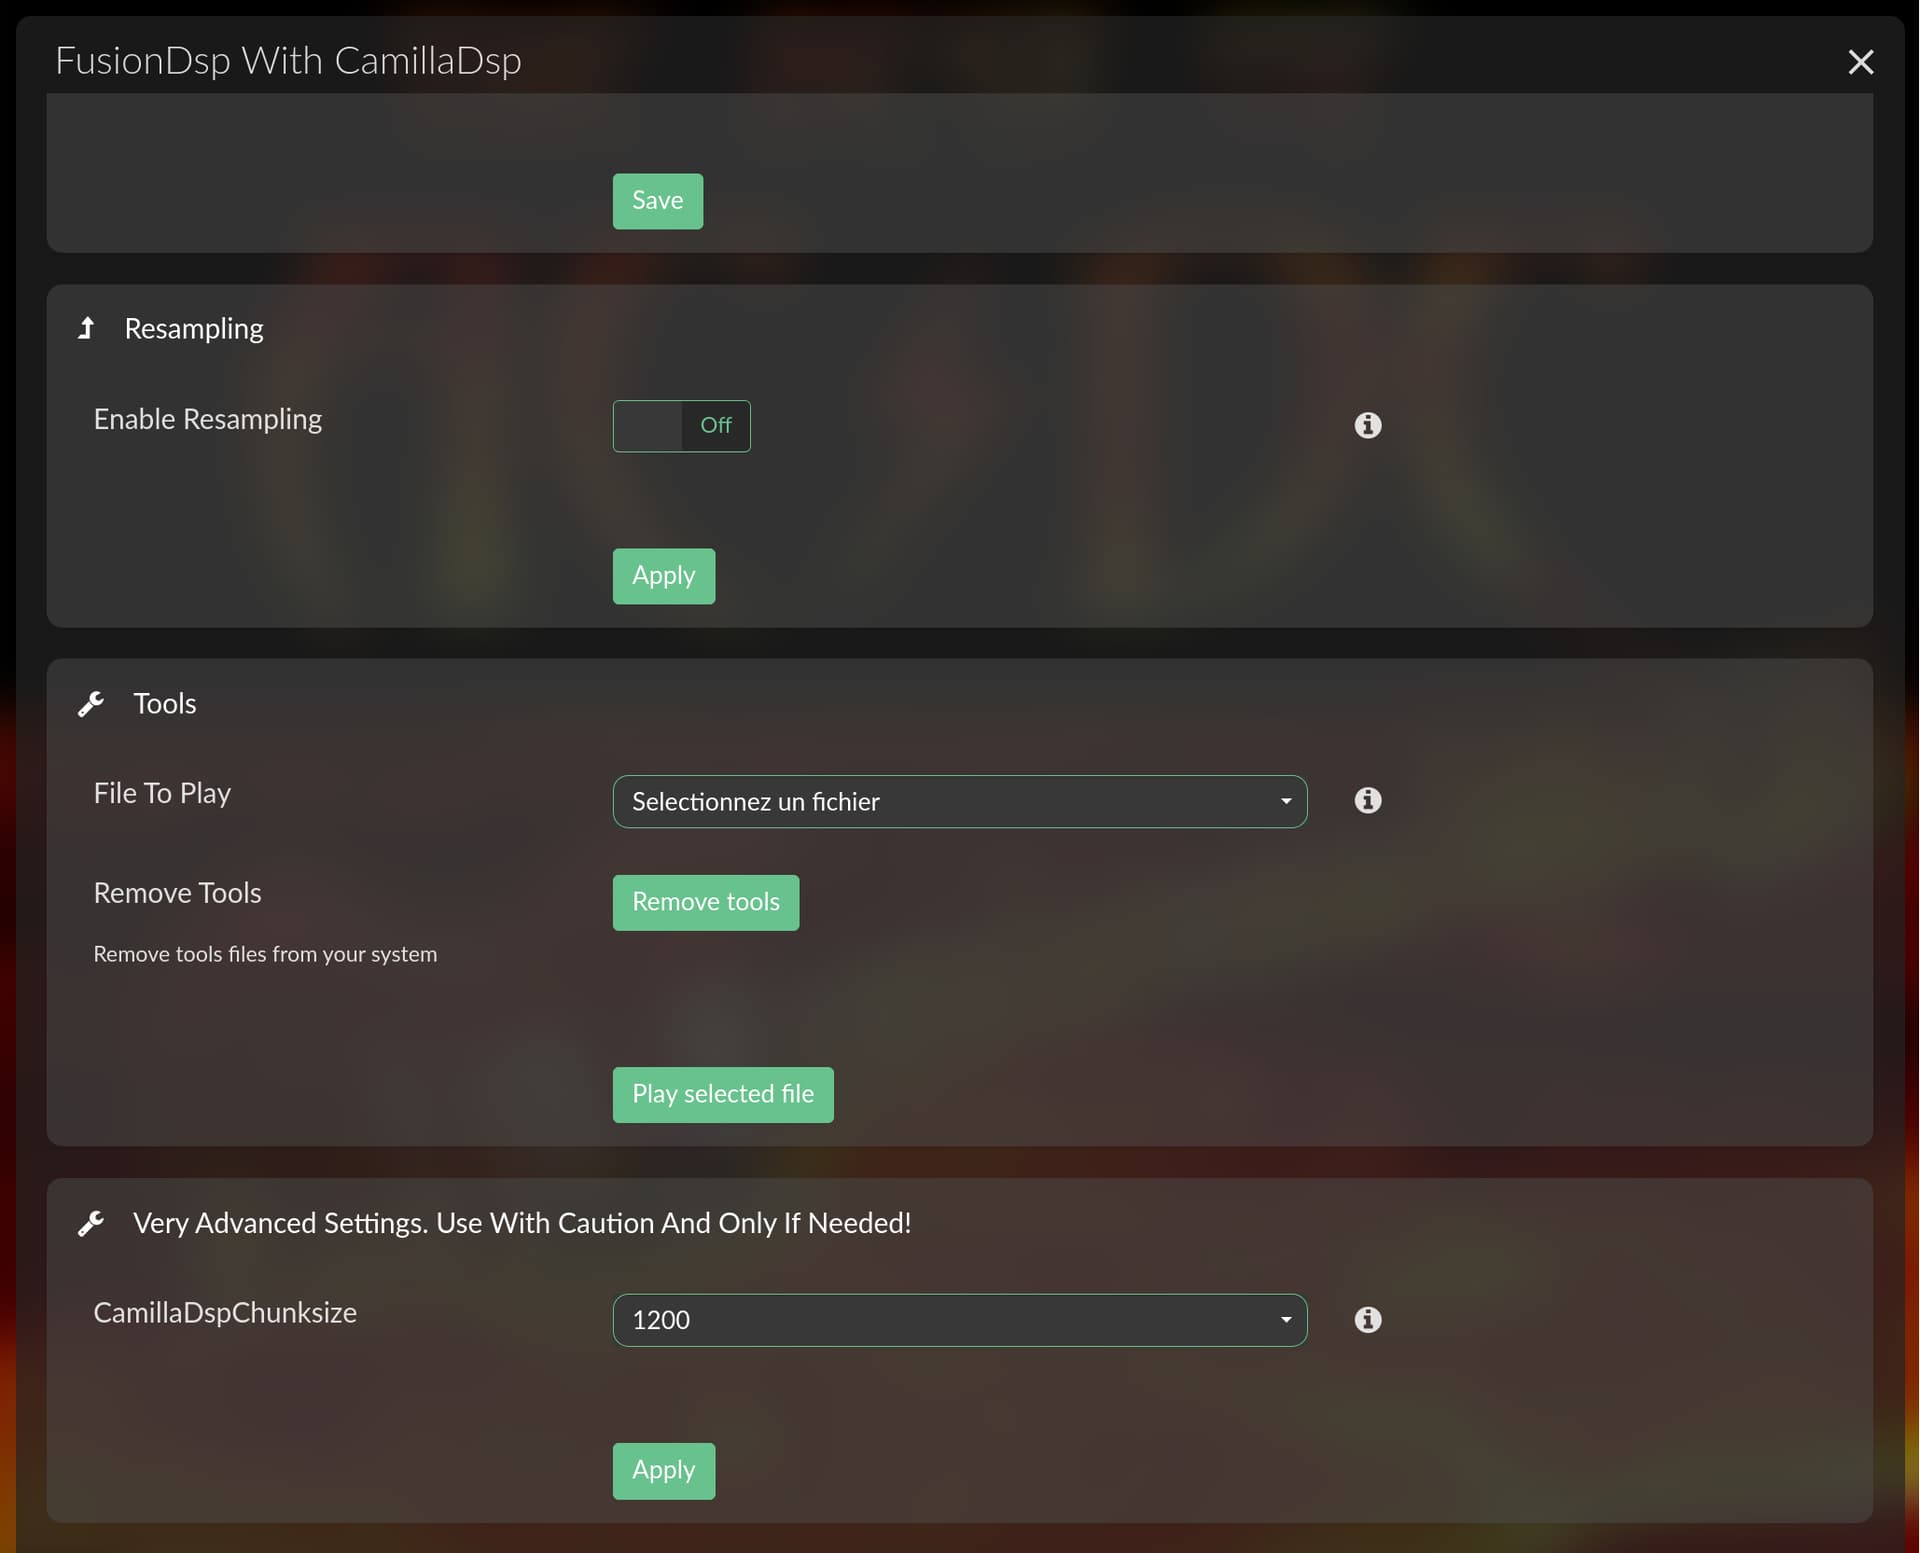Click the CamillaDspChunksize label

click(x=225, y=1313)
